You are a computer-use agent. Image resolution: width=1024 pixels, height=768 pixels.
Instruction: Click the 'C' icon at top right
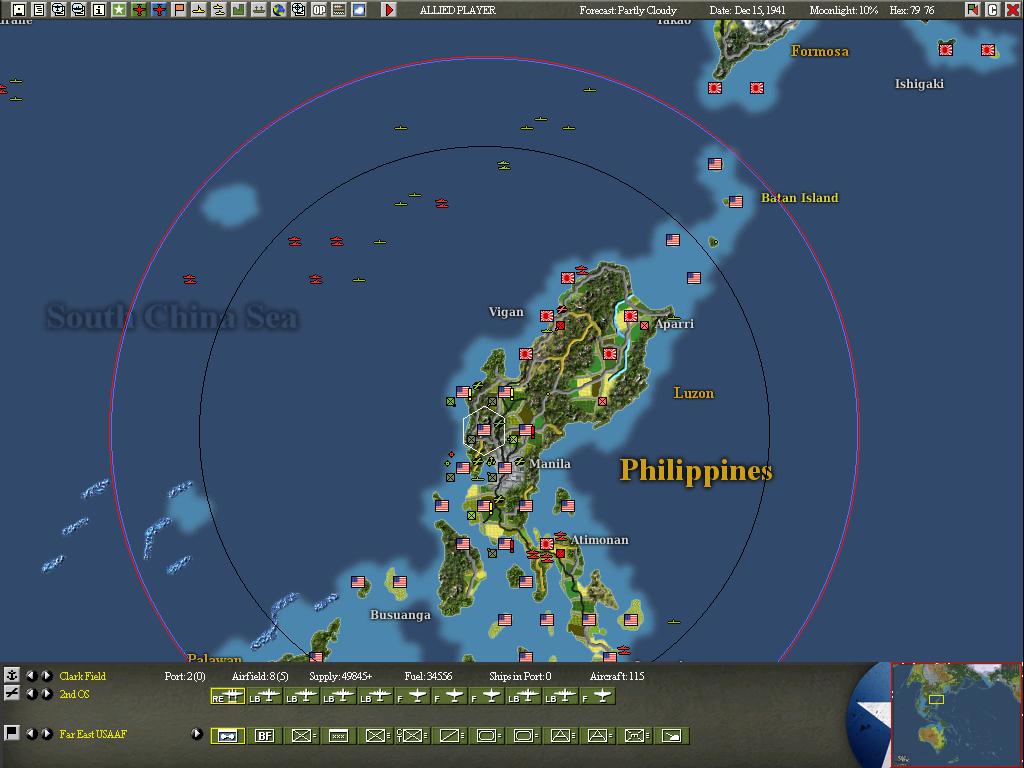click(x=992, y=9)
